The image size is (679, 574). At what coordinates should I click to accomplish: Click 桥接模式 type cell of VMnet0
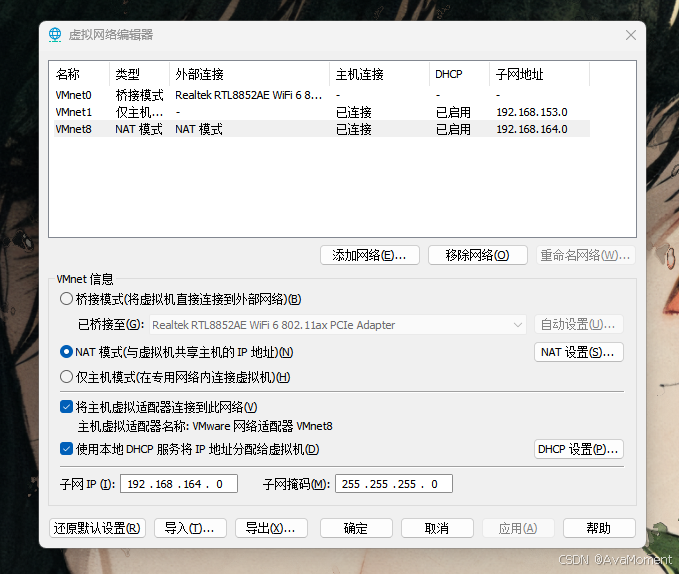tap(139, 95)
